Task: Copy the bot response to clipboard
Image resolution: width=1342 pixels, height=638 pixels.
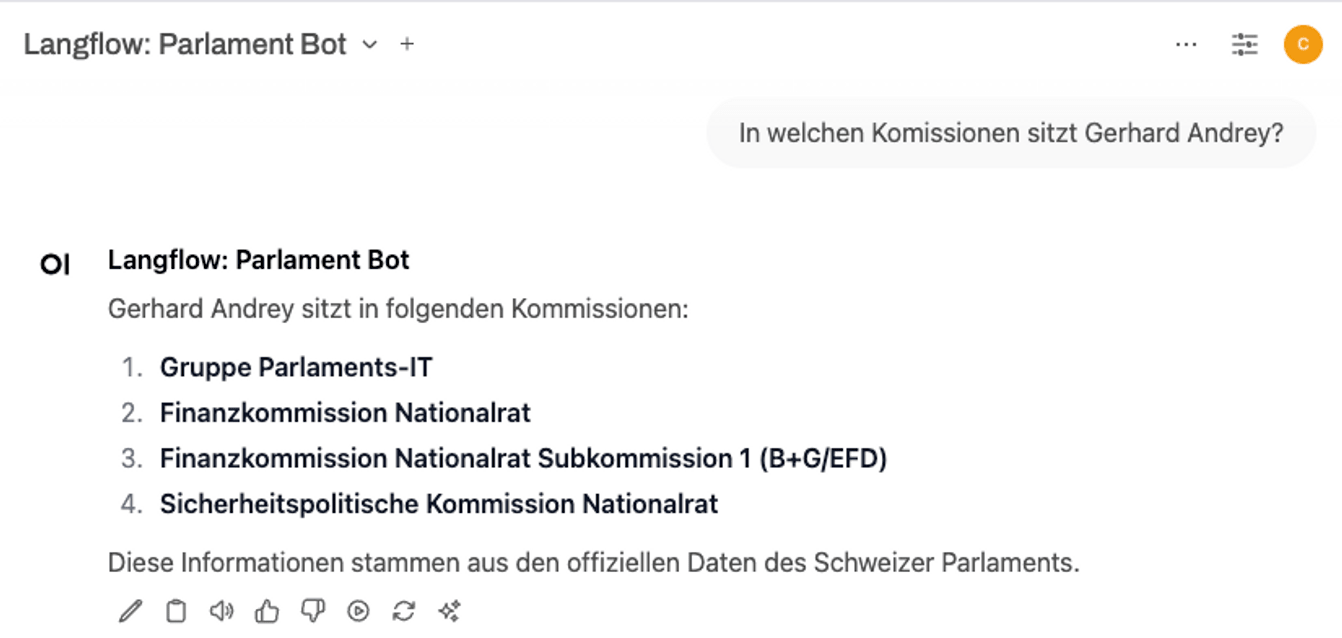Action: pyautogui.click(x=176, y=611)
